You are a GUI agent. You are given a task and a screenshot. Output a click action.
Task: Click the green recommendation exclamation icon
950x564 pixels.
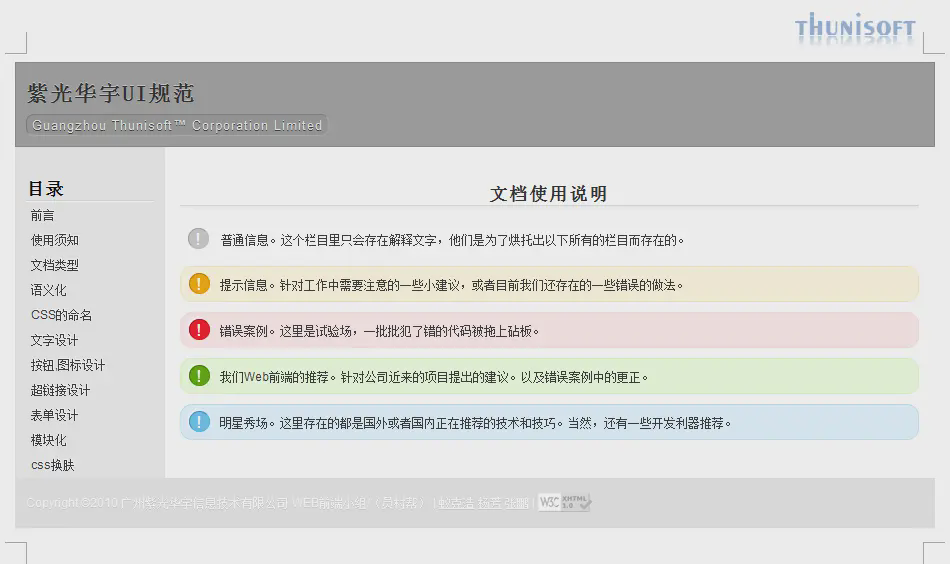(x=199, y=376)
